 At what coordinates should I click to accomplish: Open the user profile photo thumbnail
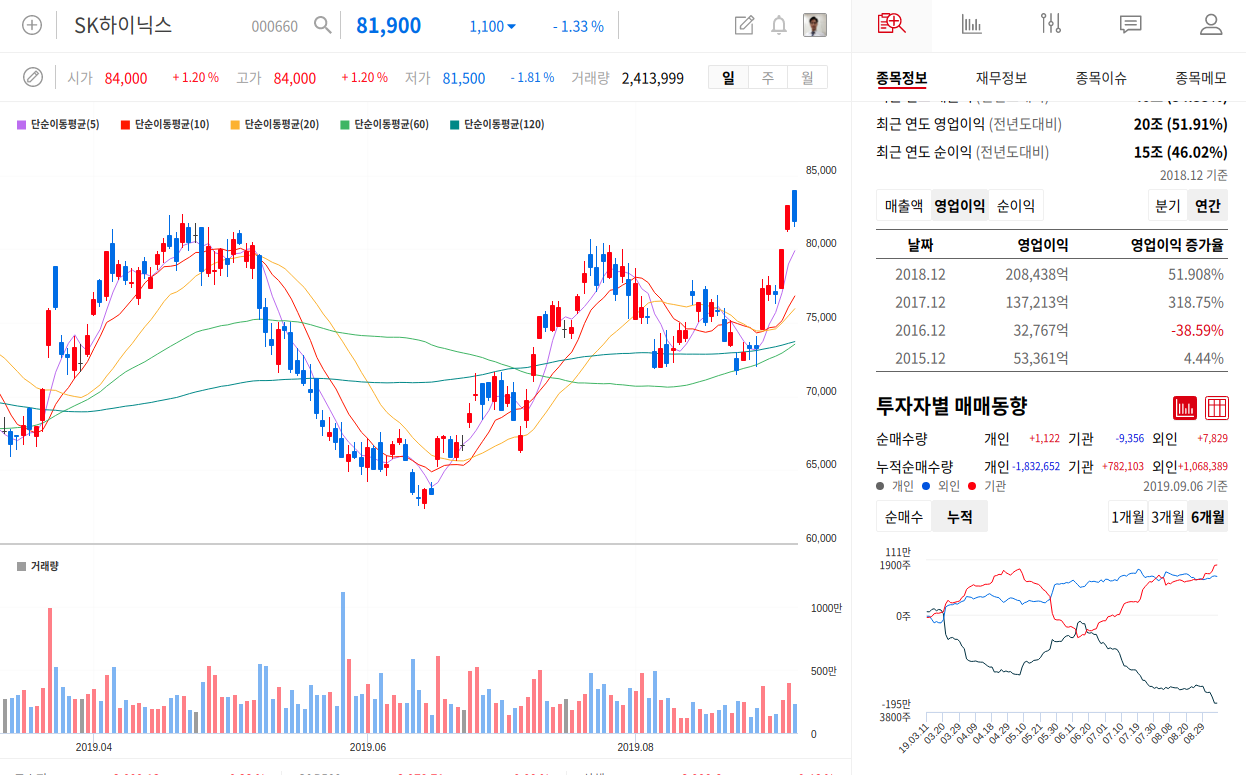815,26
